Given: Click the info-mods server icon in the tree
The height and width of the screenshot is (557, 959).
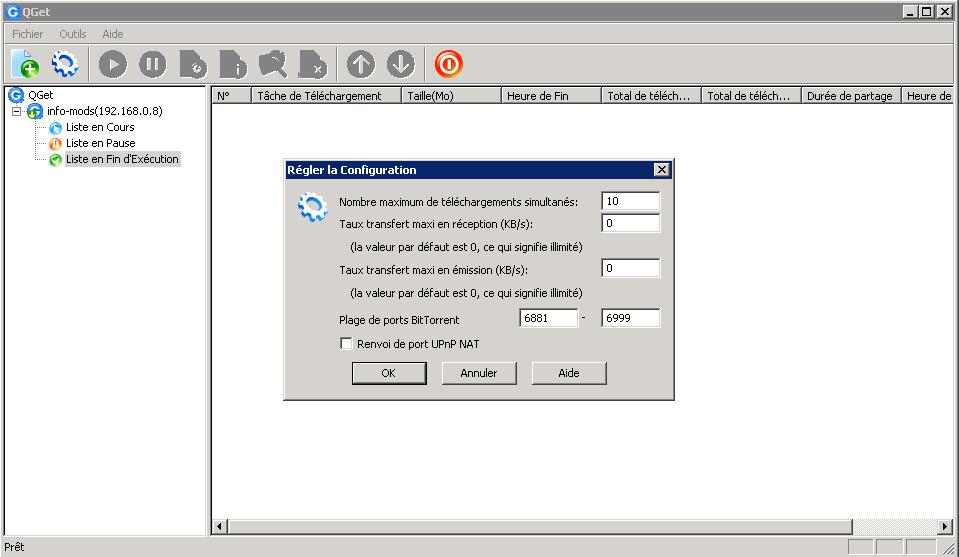Looking at the screenshot, I should pos(35,111).
